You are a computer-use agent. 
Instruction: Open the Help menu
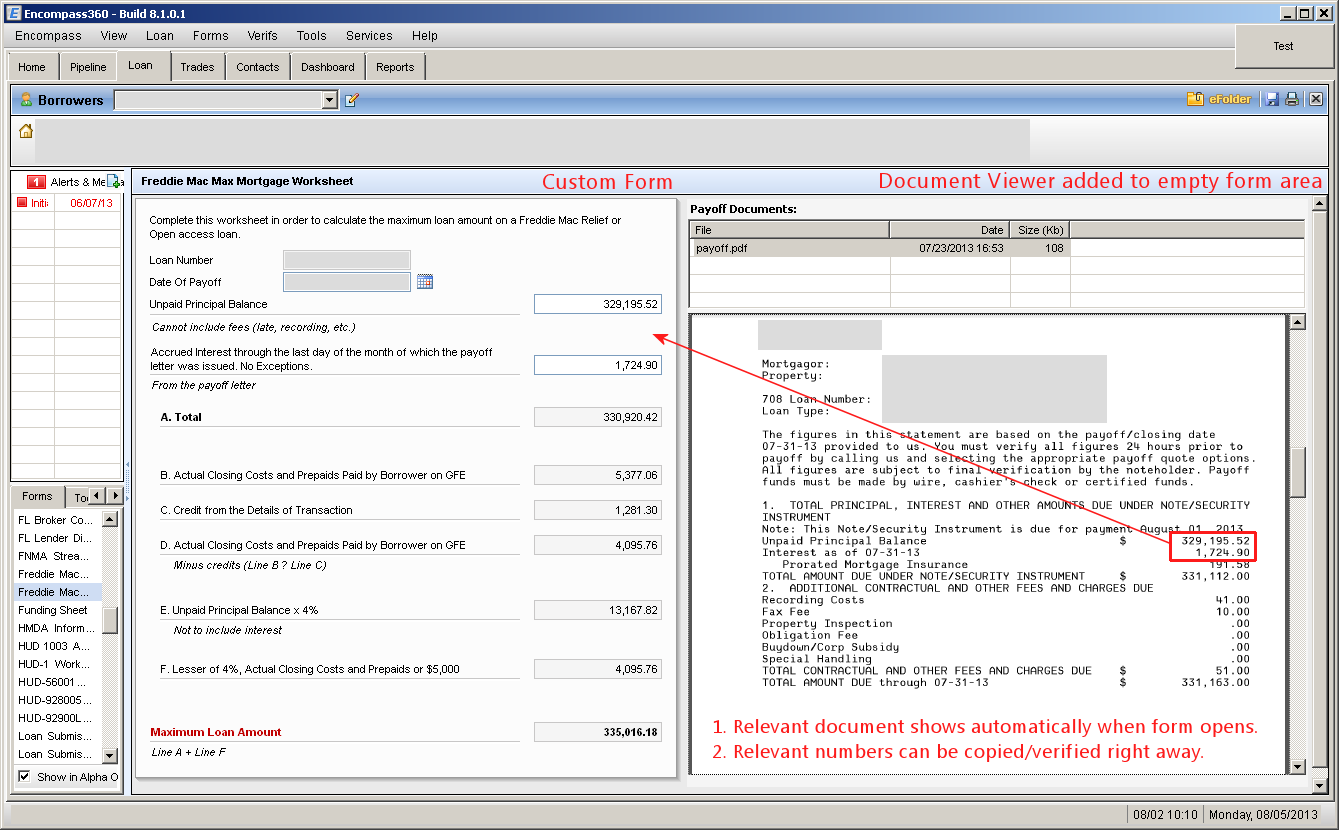pos(425,36)
